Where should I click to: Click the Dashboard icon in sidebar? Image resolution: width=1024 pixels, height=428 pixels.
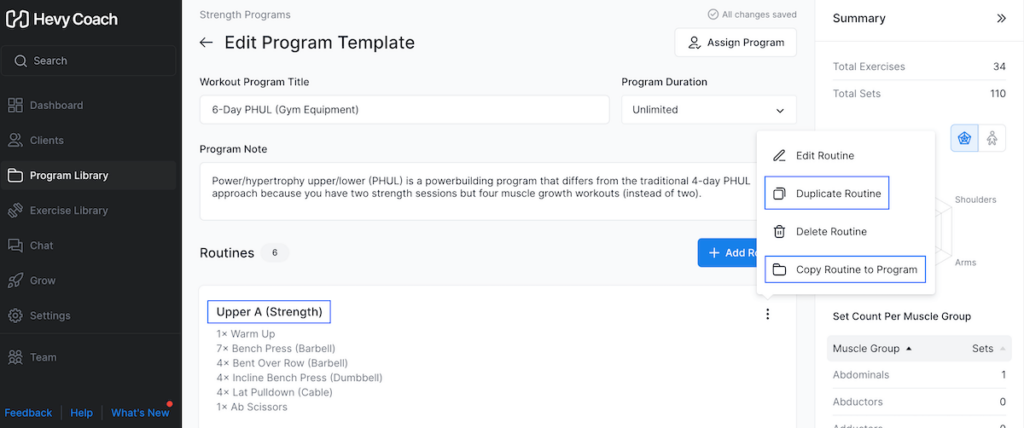(15, 105)
